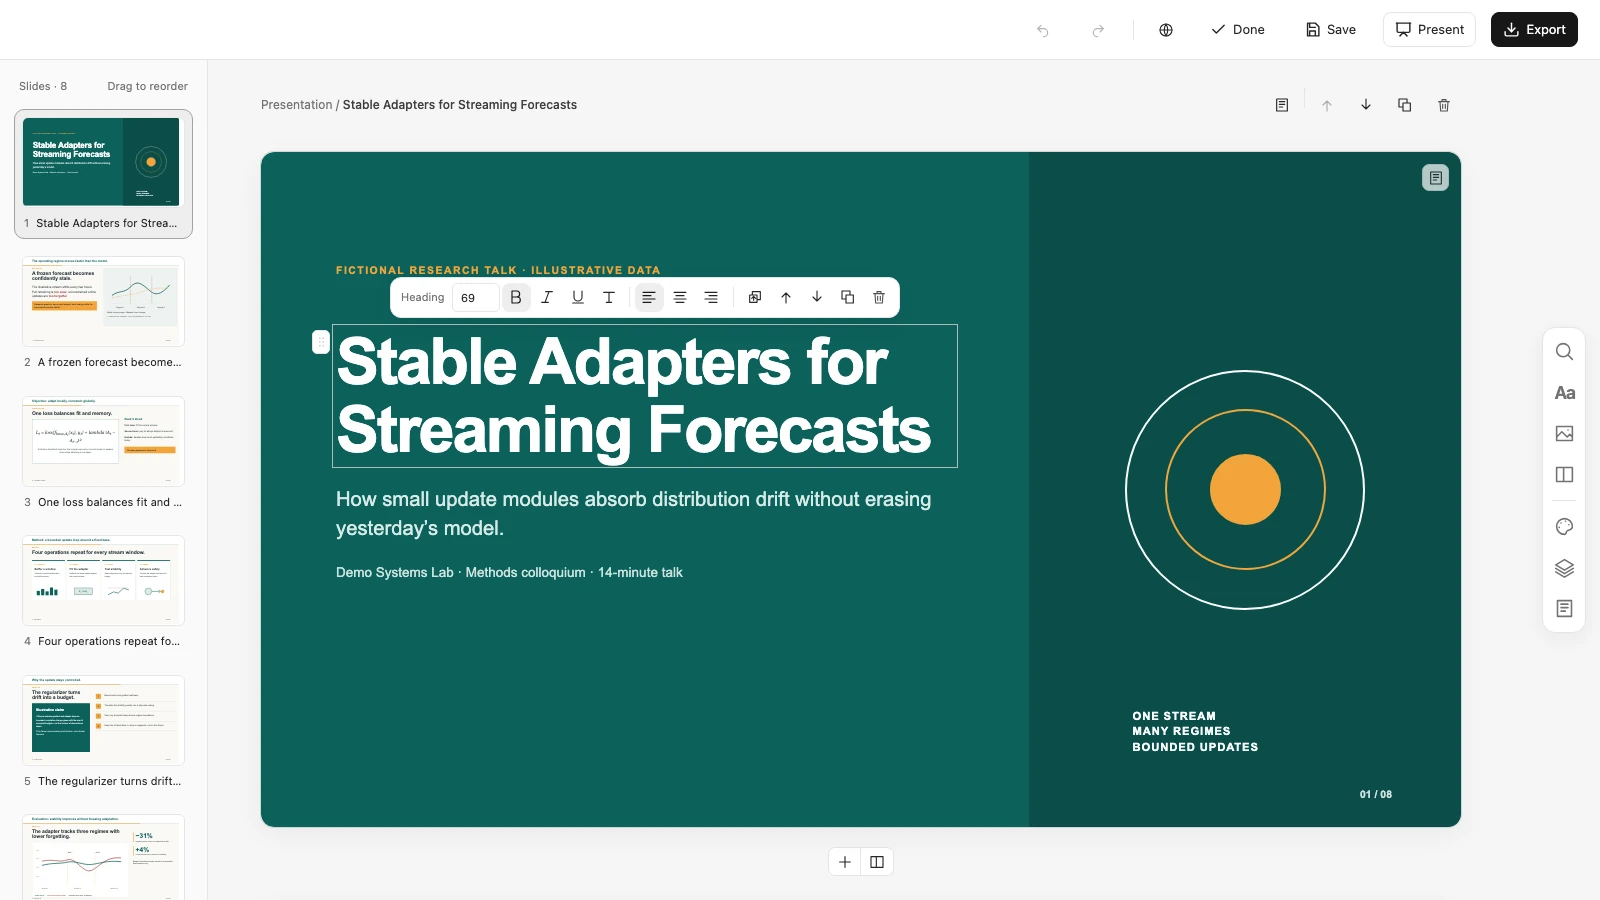Select slide 3 One loss balances thumbnail
The height and width of the screenshot is (900, 1600).
point(103,442)
